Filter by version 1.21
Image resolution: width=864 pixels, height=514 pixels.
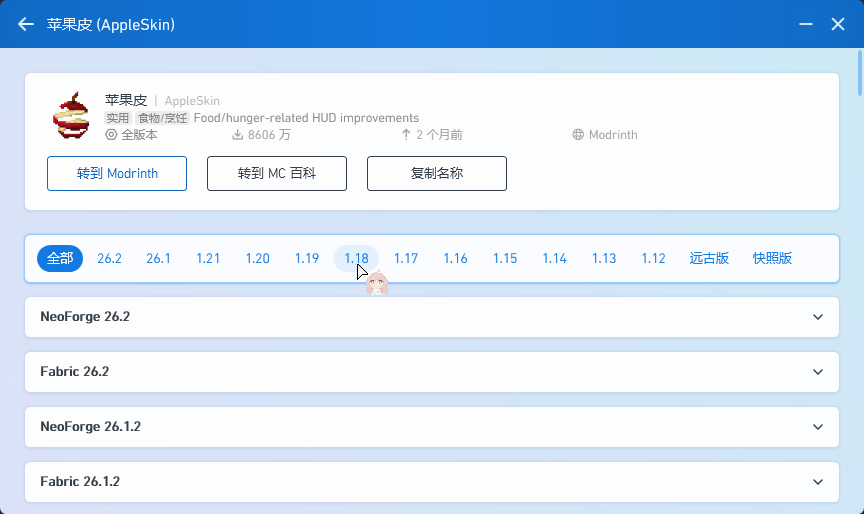click(x=208, y=258)
